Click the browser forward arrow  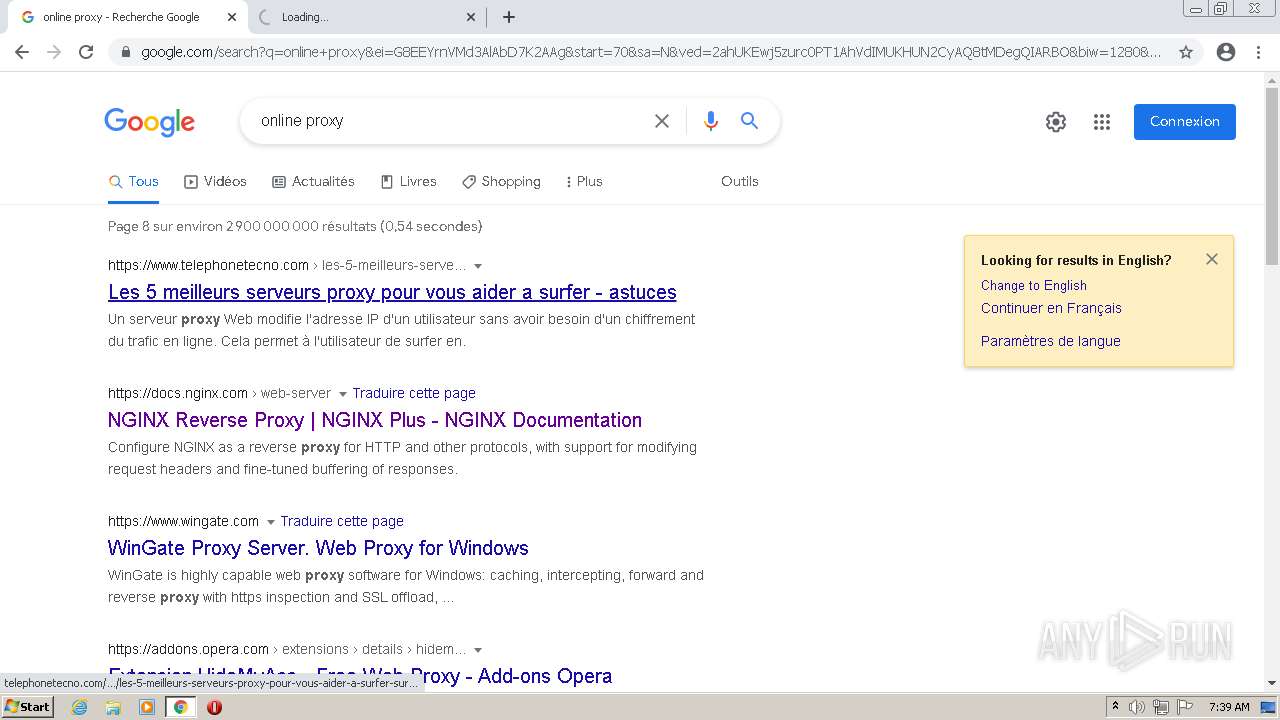(x=54, y=52)
